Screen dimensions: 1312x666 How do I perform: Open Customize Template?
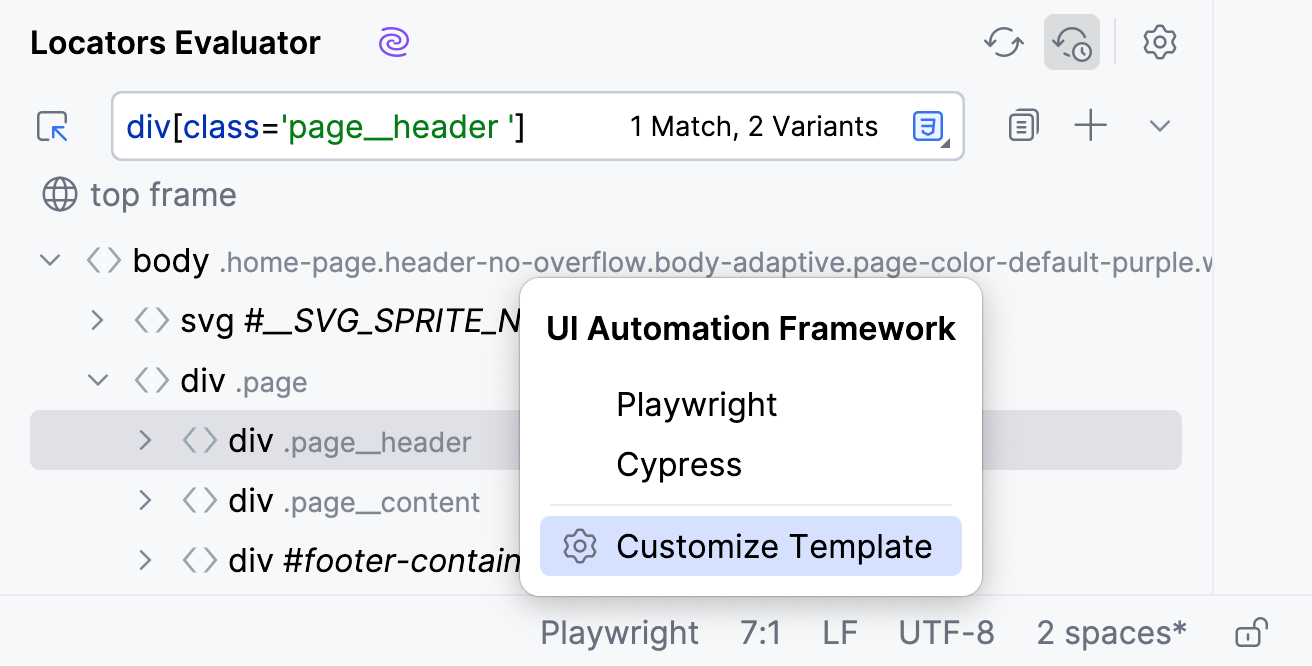click(x=776, y=546)
